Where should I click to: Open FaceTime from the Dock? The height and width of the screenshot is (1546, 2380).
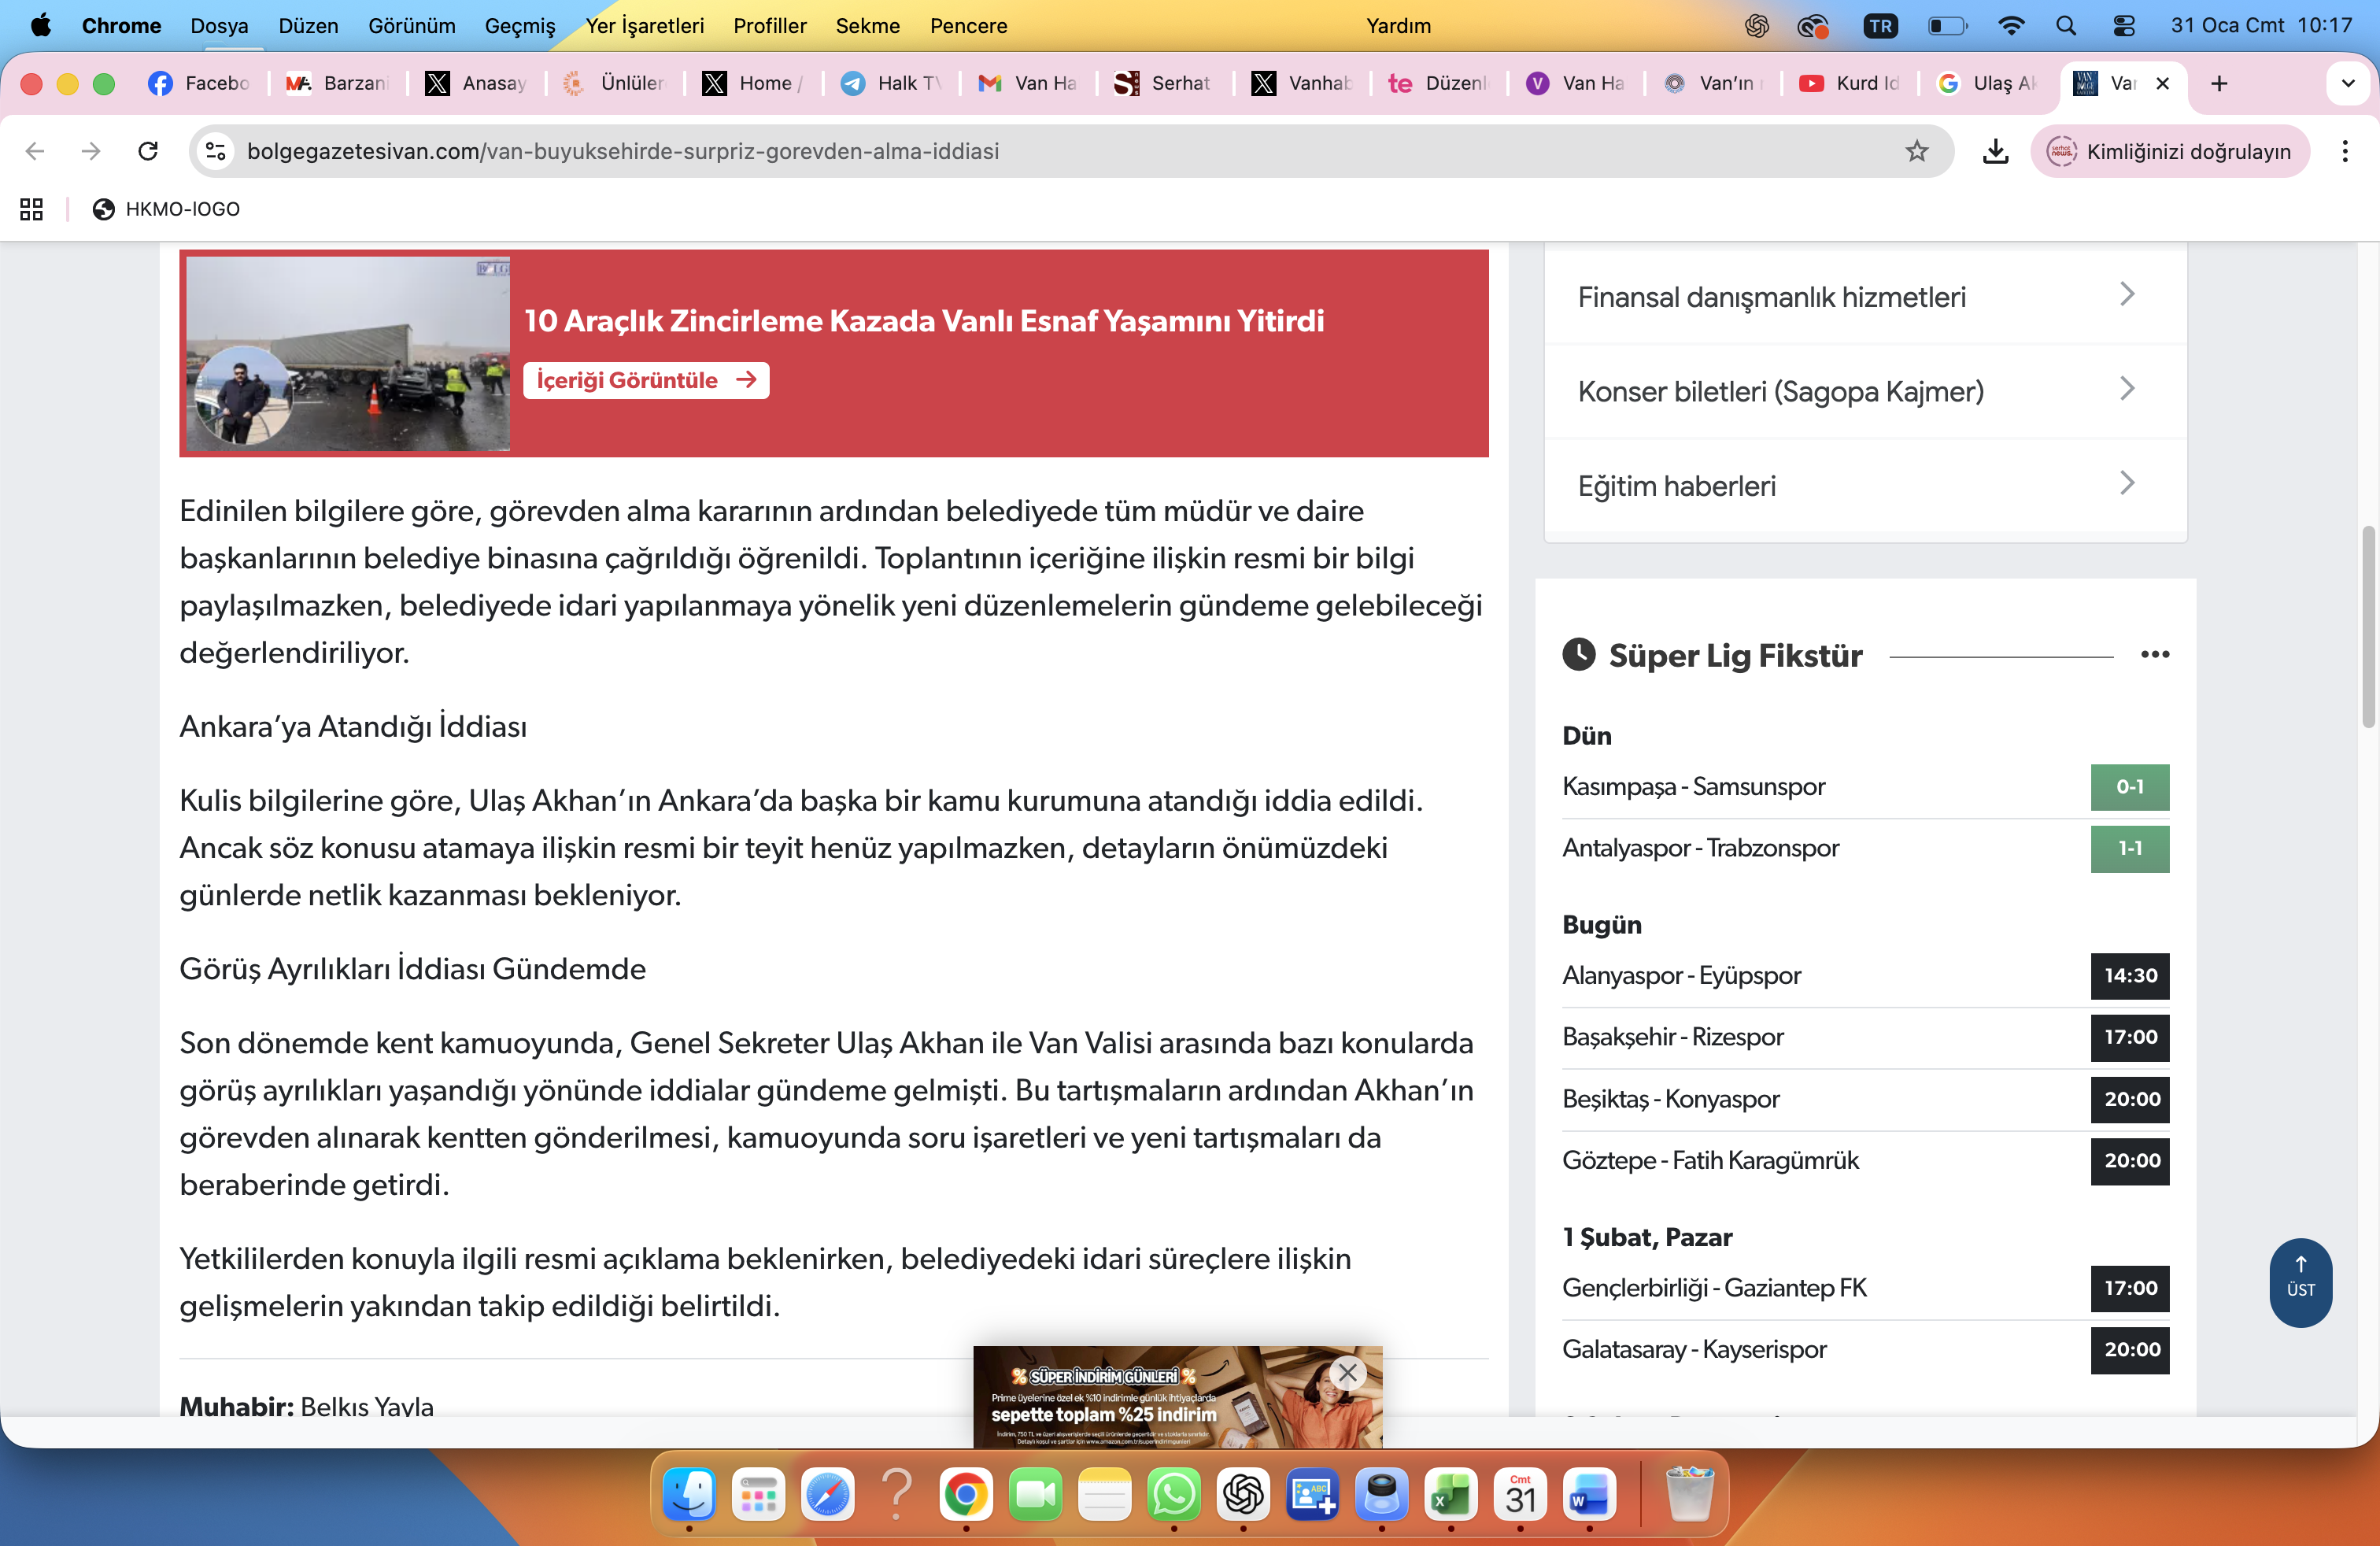coord(1035,1495)
